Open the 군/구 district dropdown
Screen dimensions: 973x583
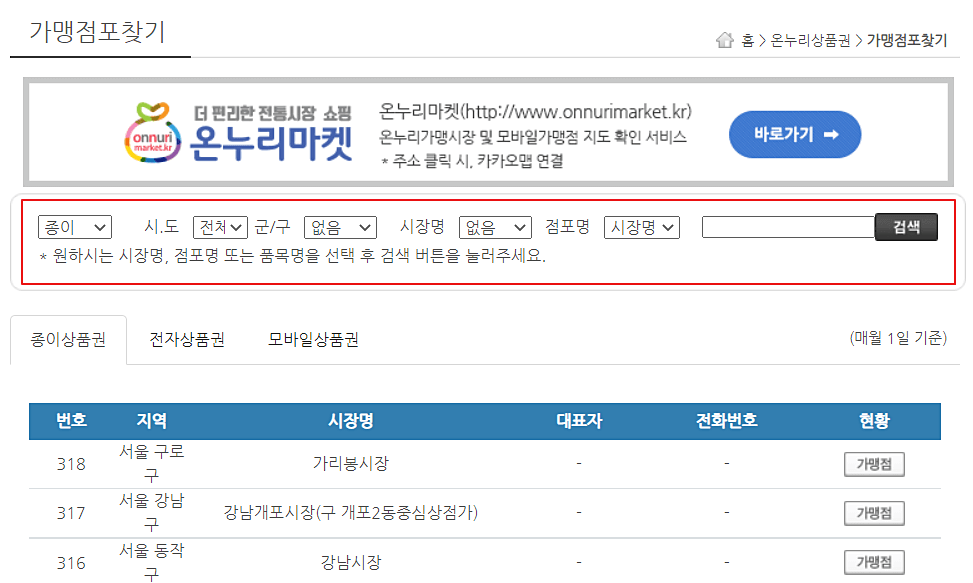[x=340, y=227]
